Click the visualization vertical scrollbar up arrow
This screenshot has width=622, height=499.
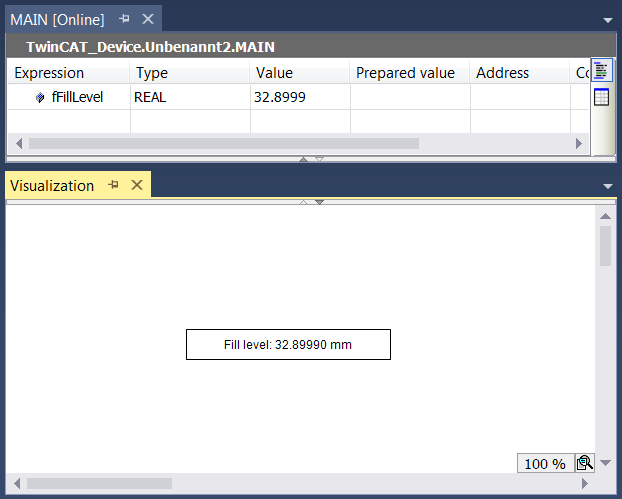pyautogui.click(x=605, y=216)
